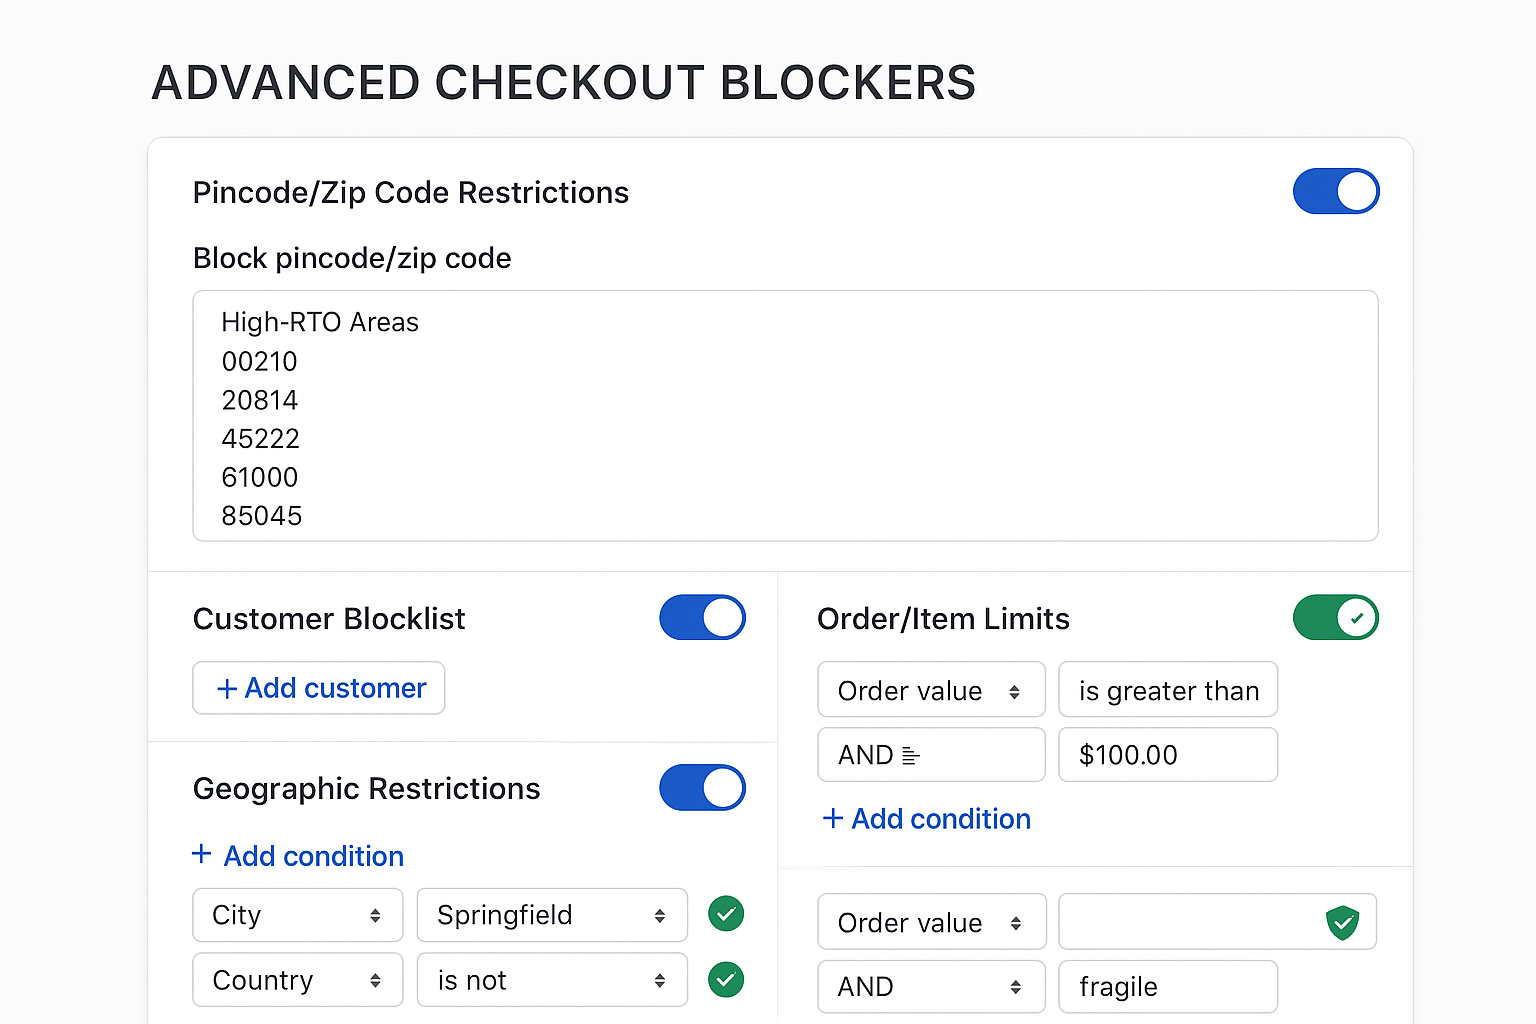Open the Springfield value dropdown
Viewport: 1536px width, 1024px height.
tap(551, 915)
